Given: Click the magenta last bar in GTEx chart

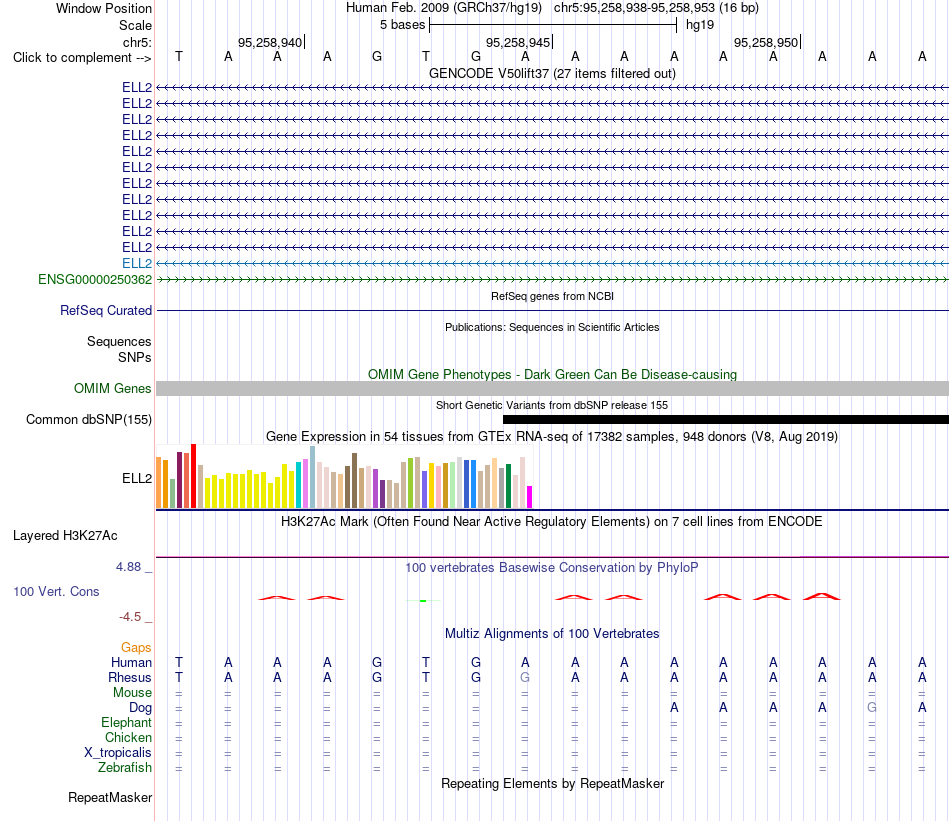Looking at the screenshot, I should (530, 497).
